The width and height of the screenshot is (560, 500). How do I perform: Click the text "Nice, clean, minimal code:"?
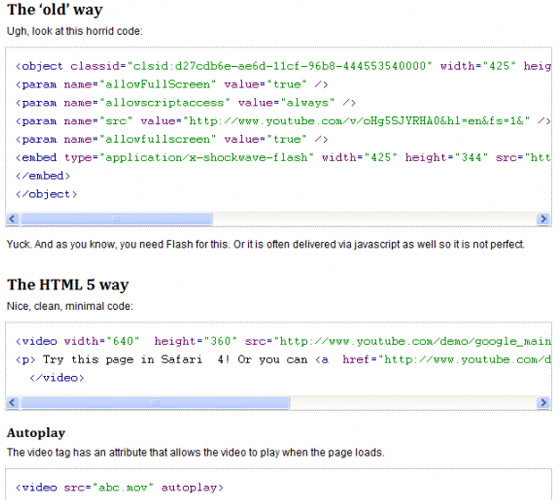pyautogui.click(x=70, y=306)
